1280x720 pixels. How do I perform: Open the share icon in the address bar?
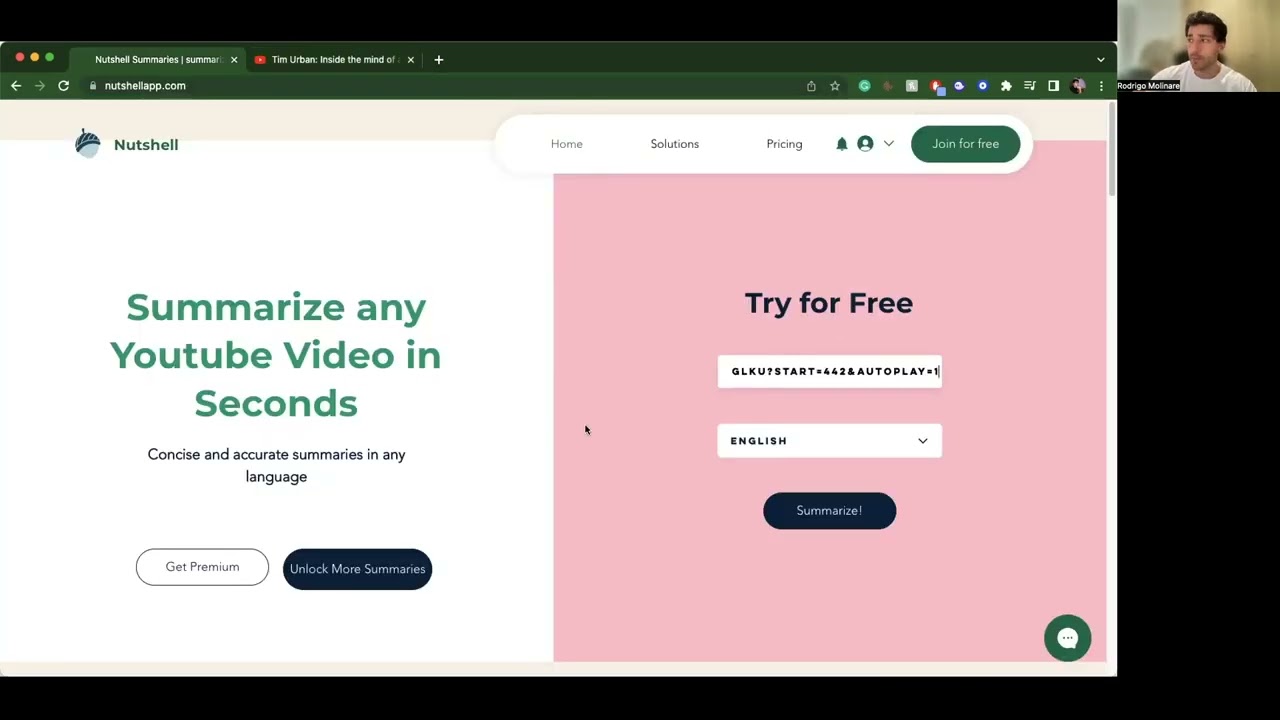[811, 86]
